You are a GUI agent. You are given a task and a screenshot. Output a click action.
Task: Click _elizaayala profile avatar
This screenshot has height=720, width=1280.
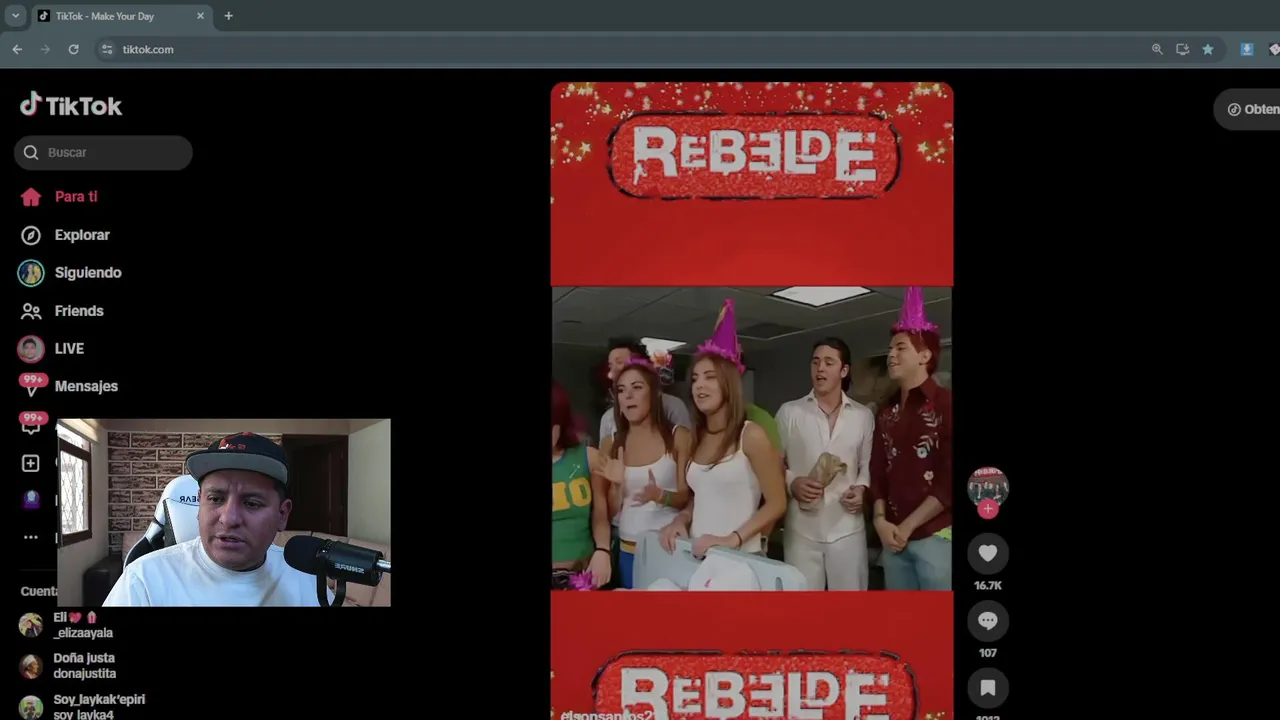(31, 625)
